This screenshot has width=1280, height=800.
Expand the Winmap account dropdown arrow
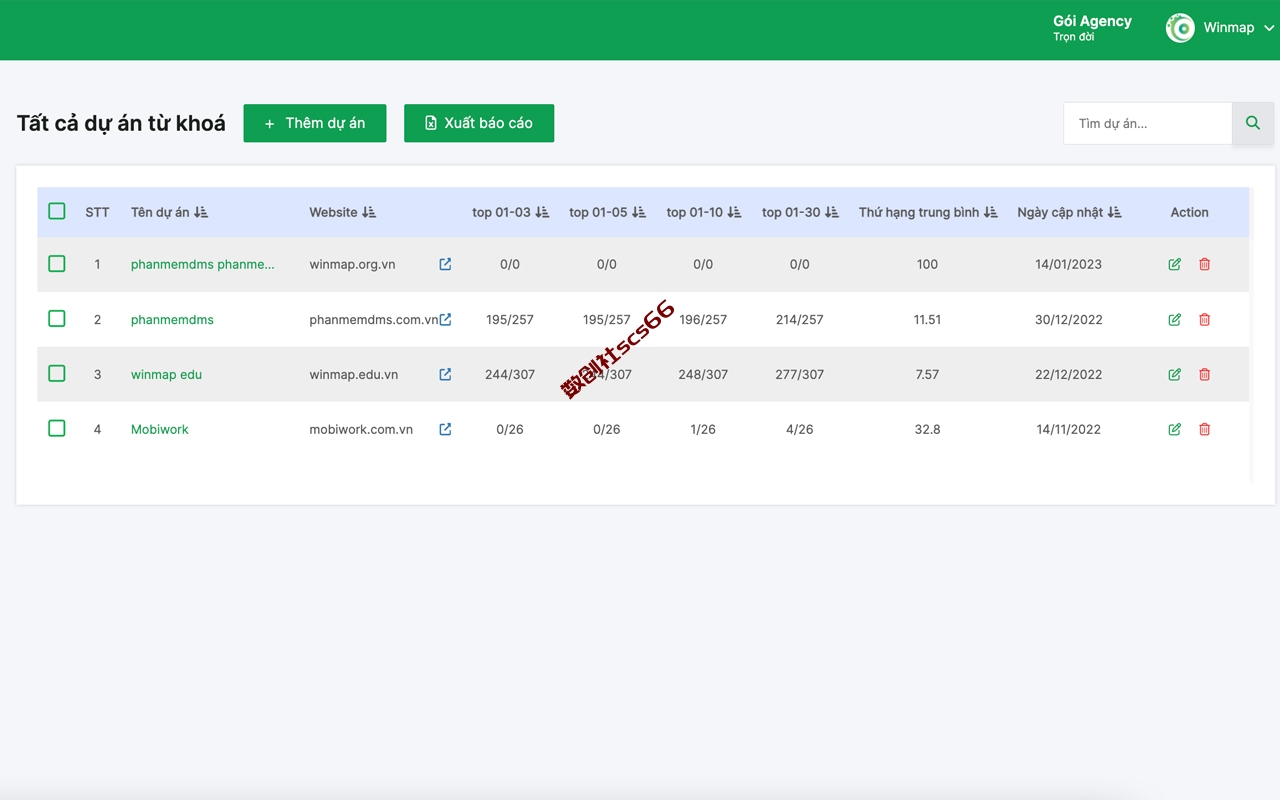click(x=1269, y=28)
